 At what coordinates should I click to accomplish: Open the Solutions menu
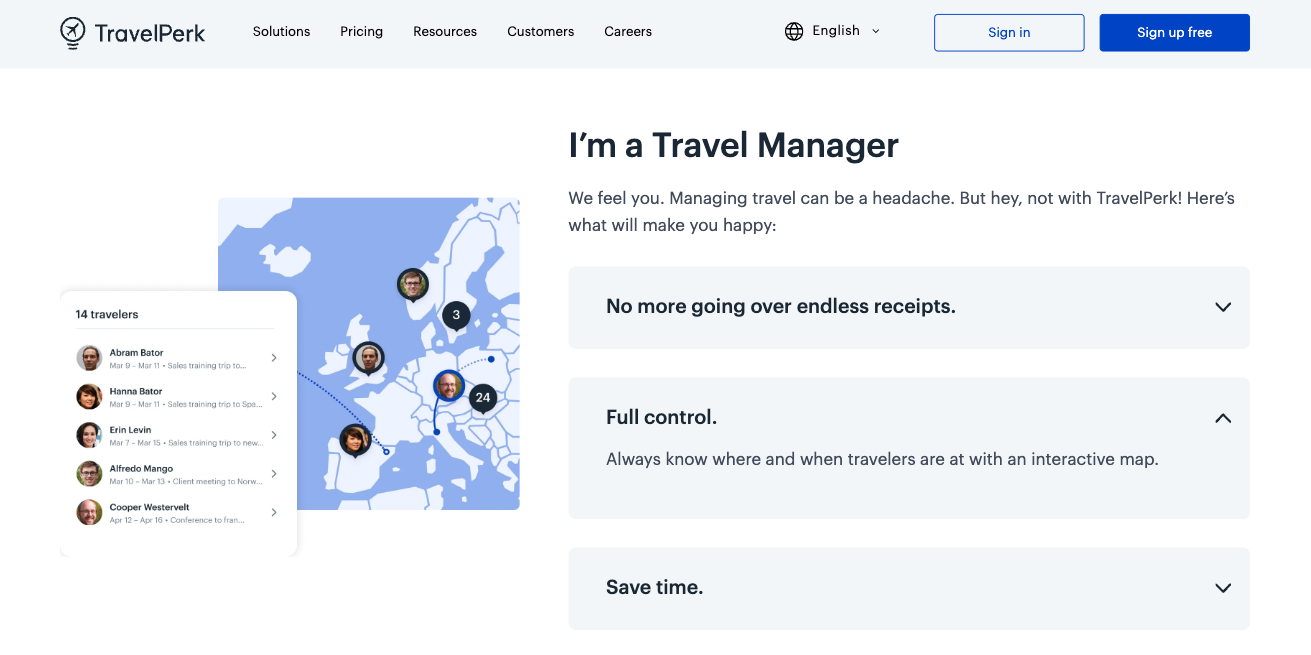click(x=281, y=32)
